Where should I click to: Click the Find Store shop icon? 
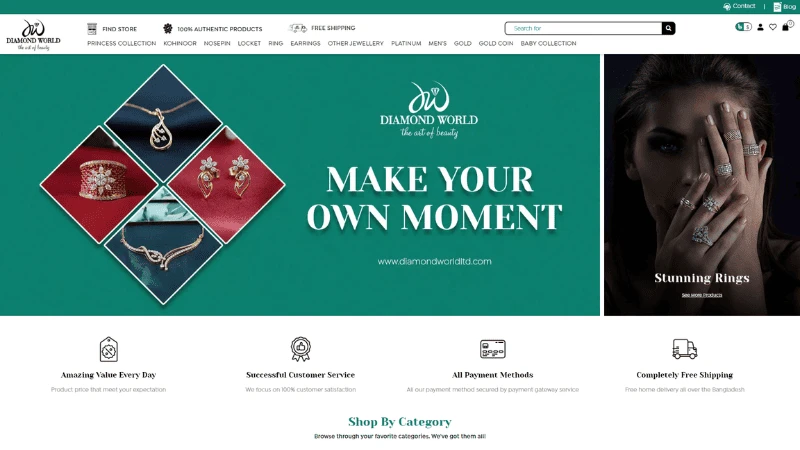(x=92, y=29)
